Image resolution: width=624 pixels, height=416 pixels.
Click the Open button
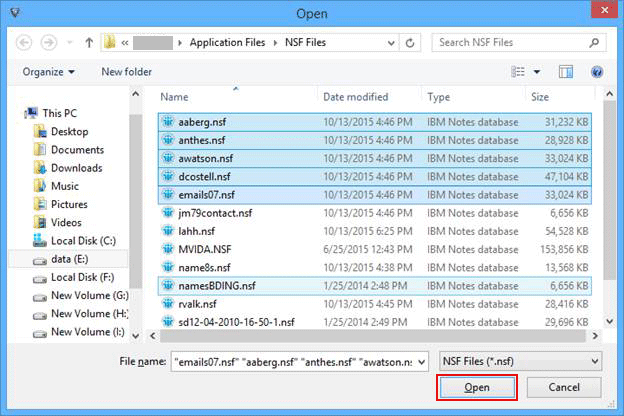[x=476, y=387]
